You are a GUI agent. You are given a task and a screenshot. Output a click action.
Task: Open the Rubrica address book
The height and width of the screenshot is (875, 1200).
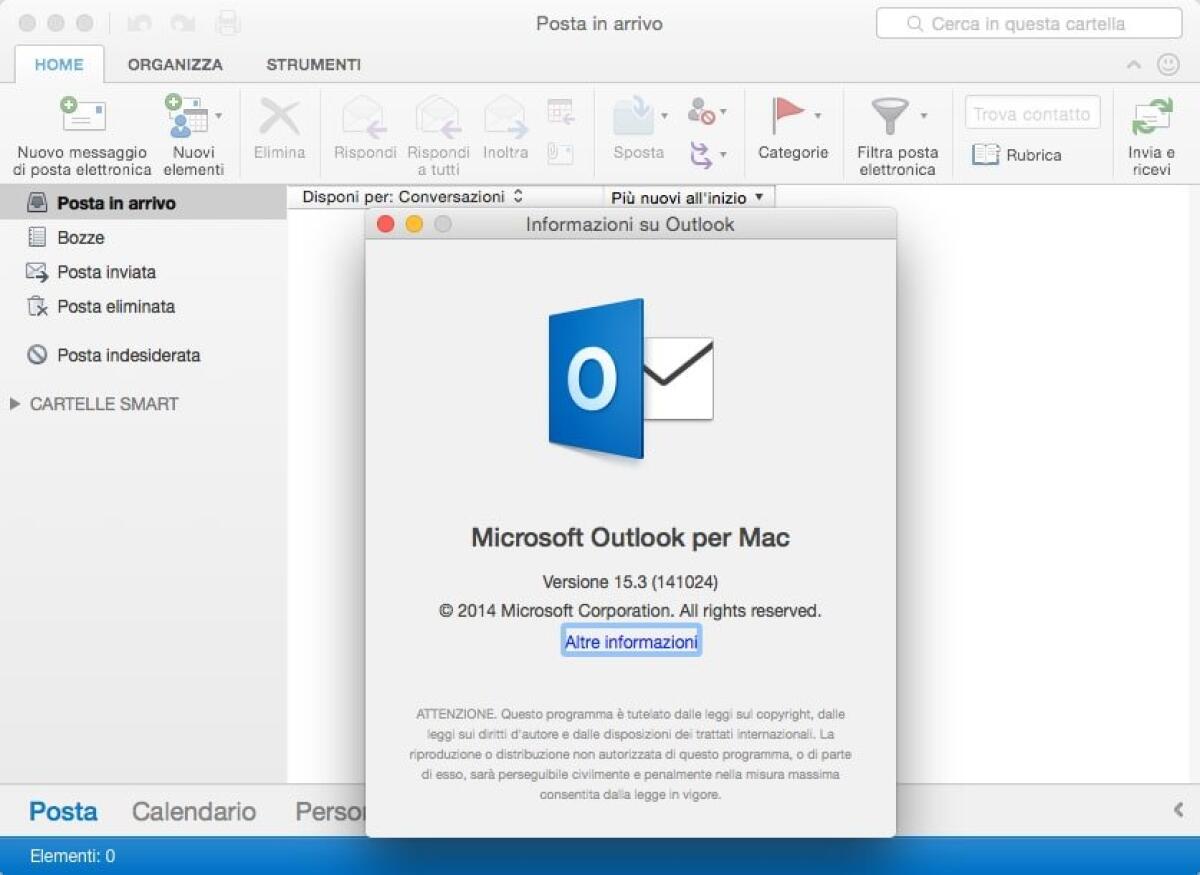(1032, 155)
